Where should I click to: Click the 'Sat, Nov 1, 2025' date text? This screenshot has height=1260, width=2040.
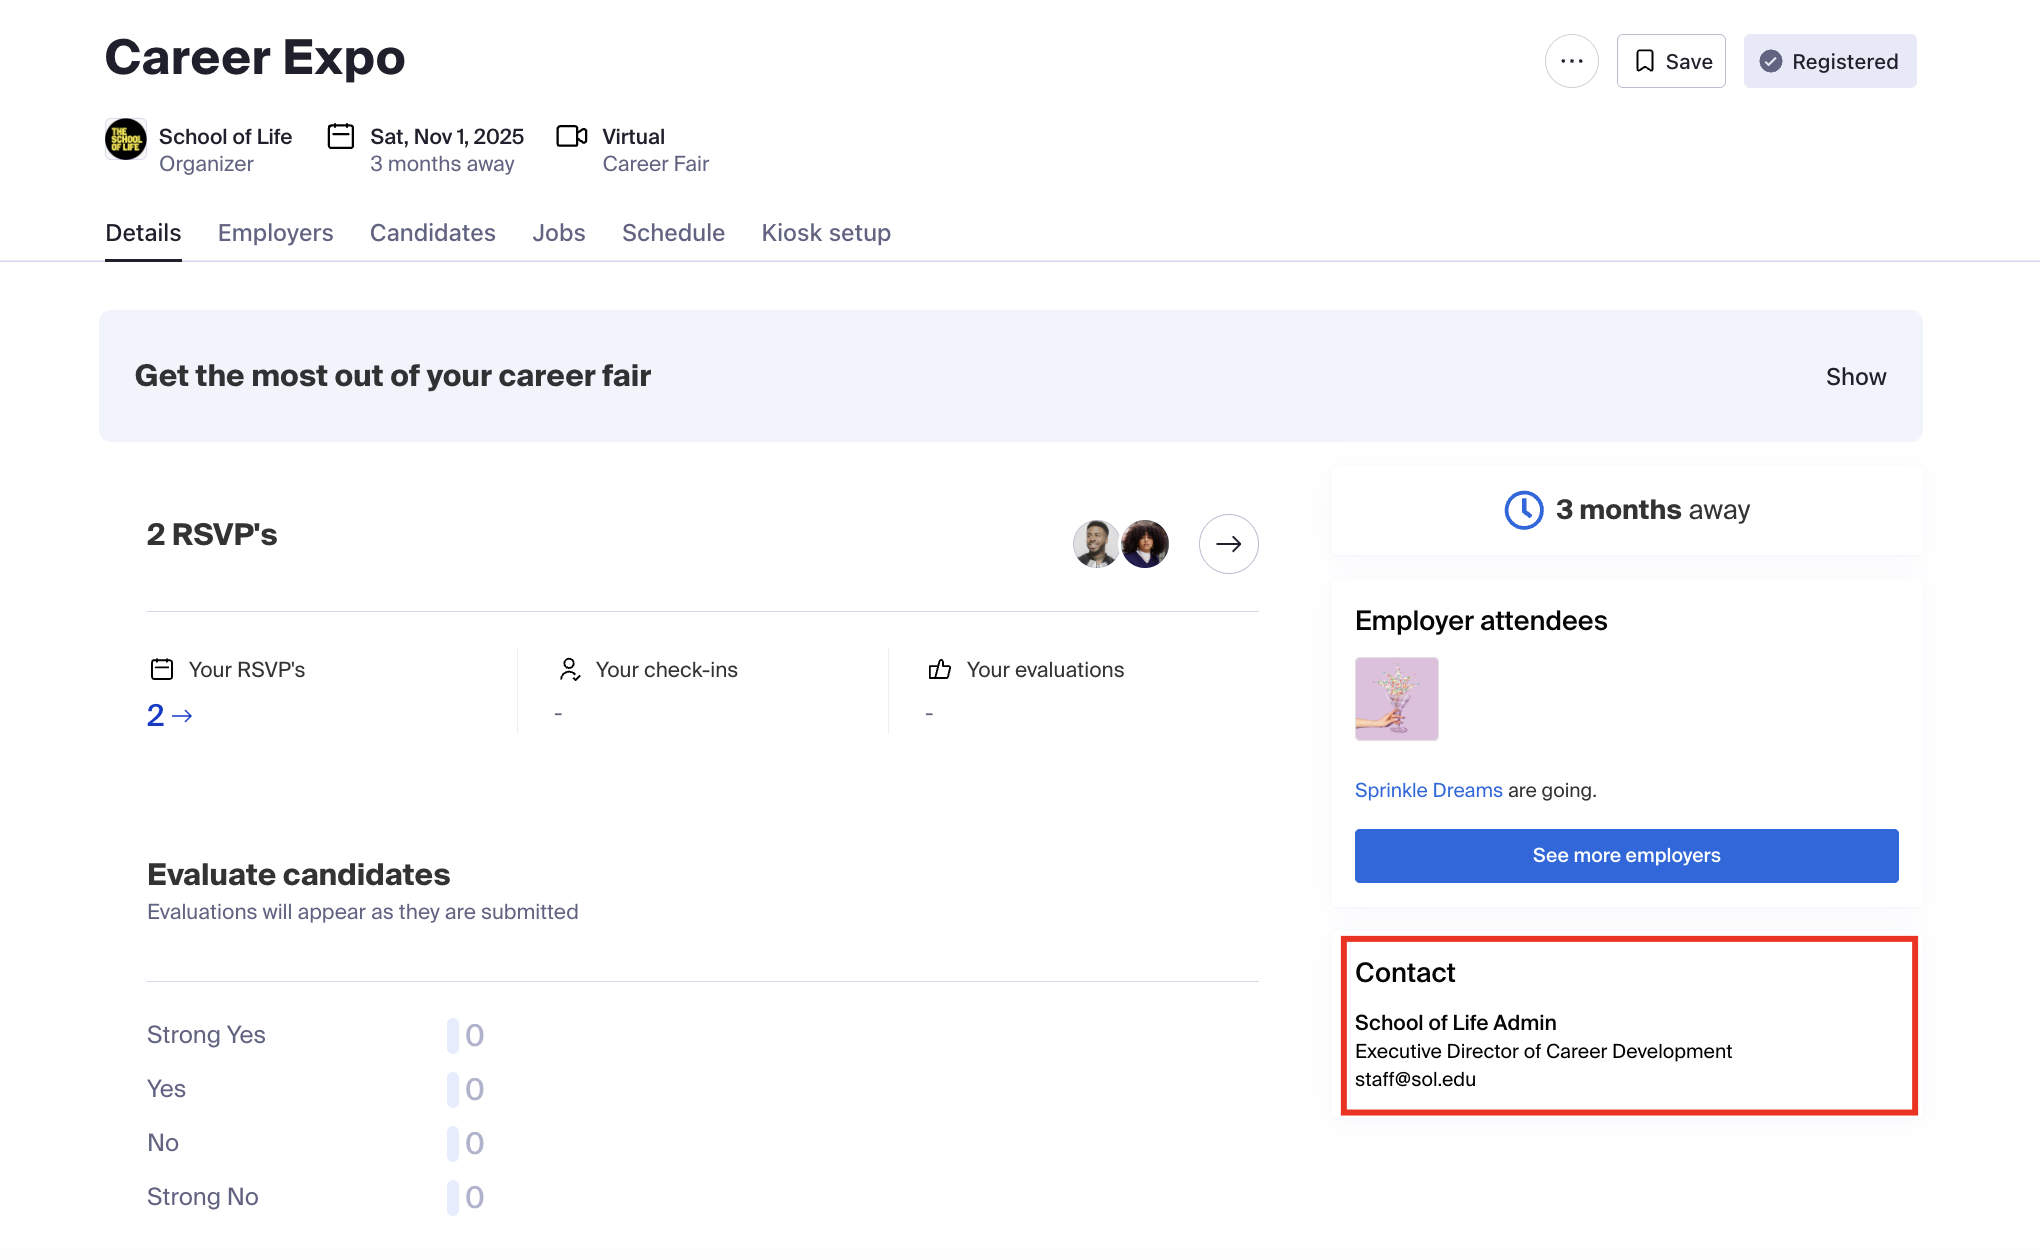click(x=447, y=136)
